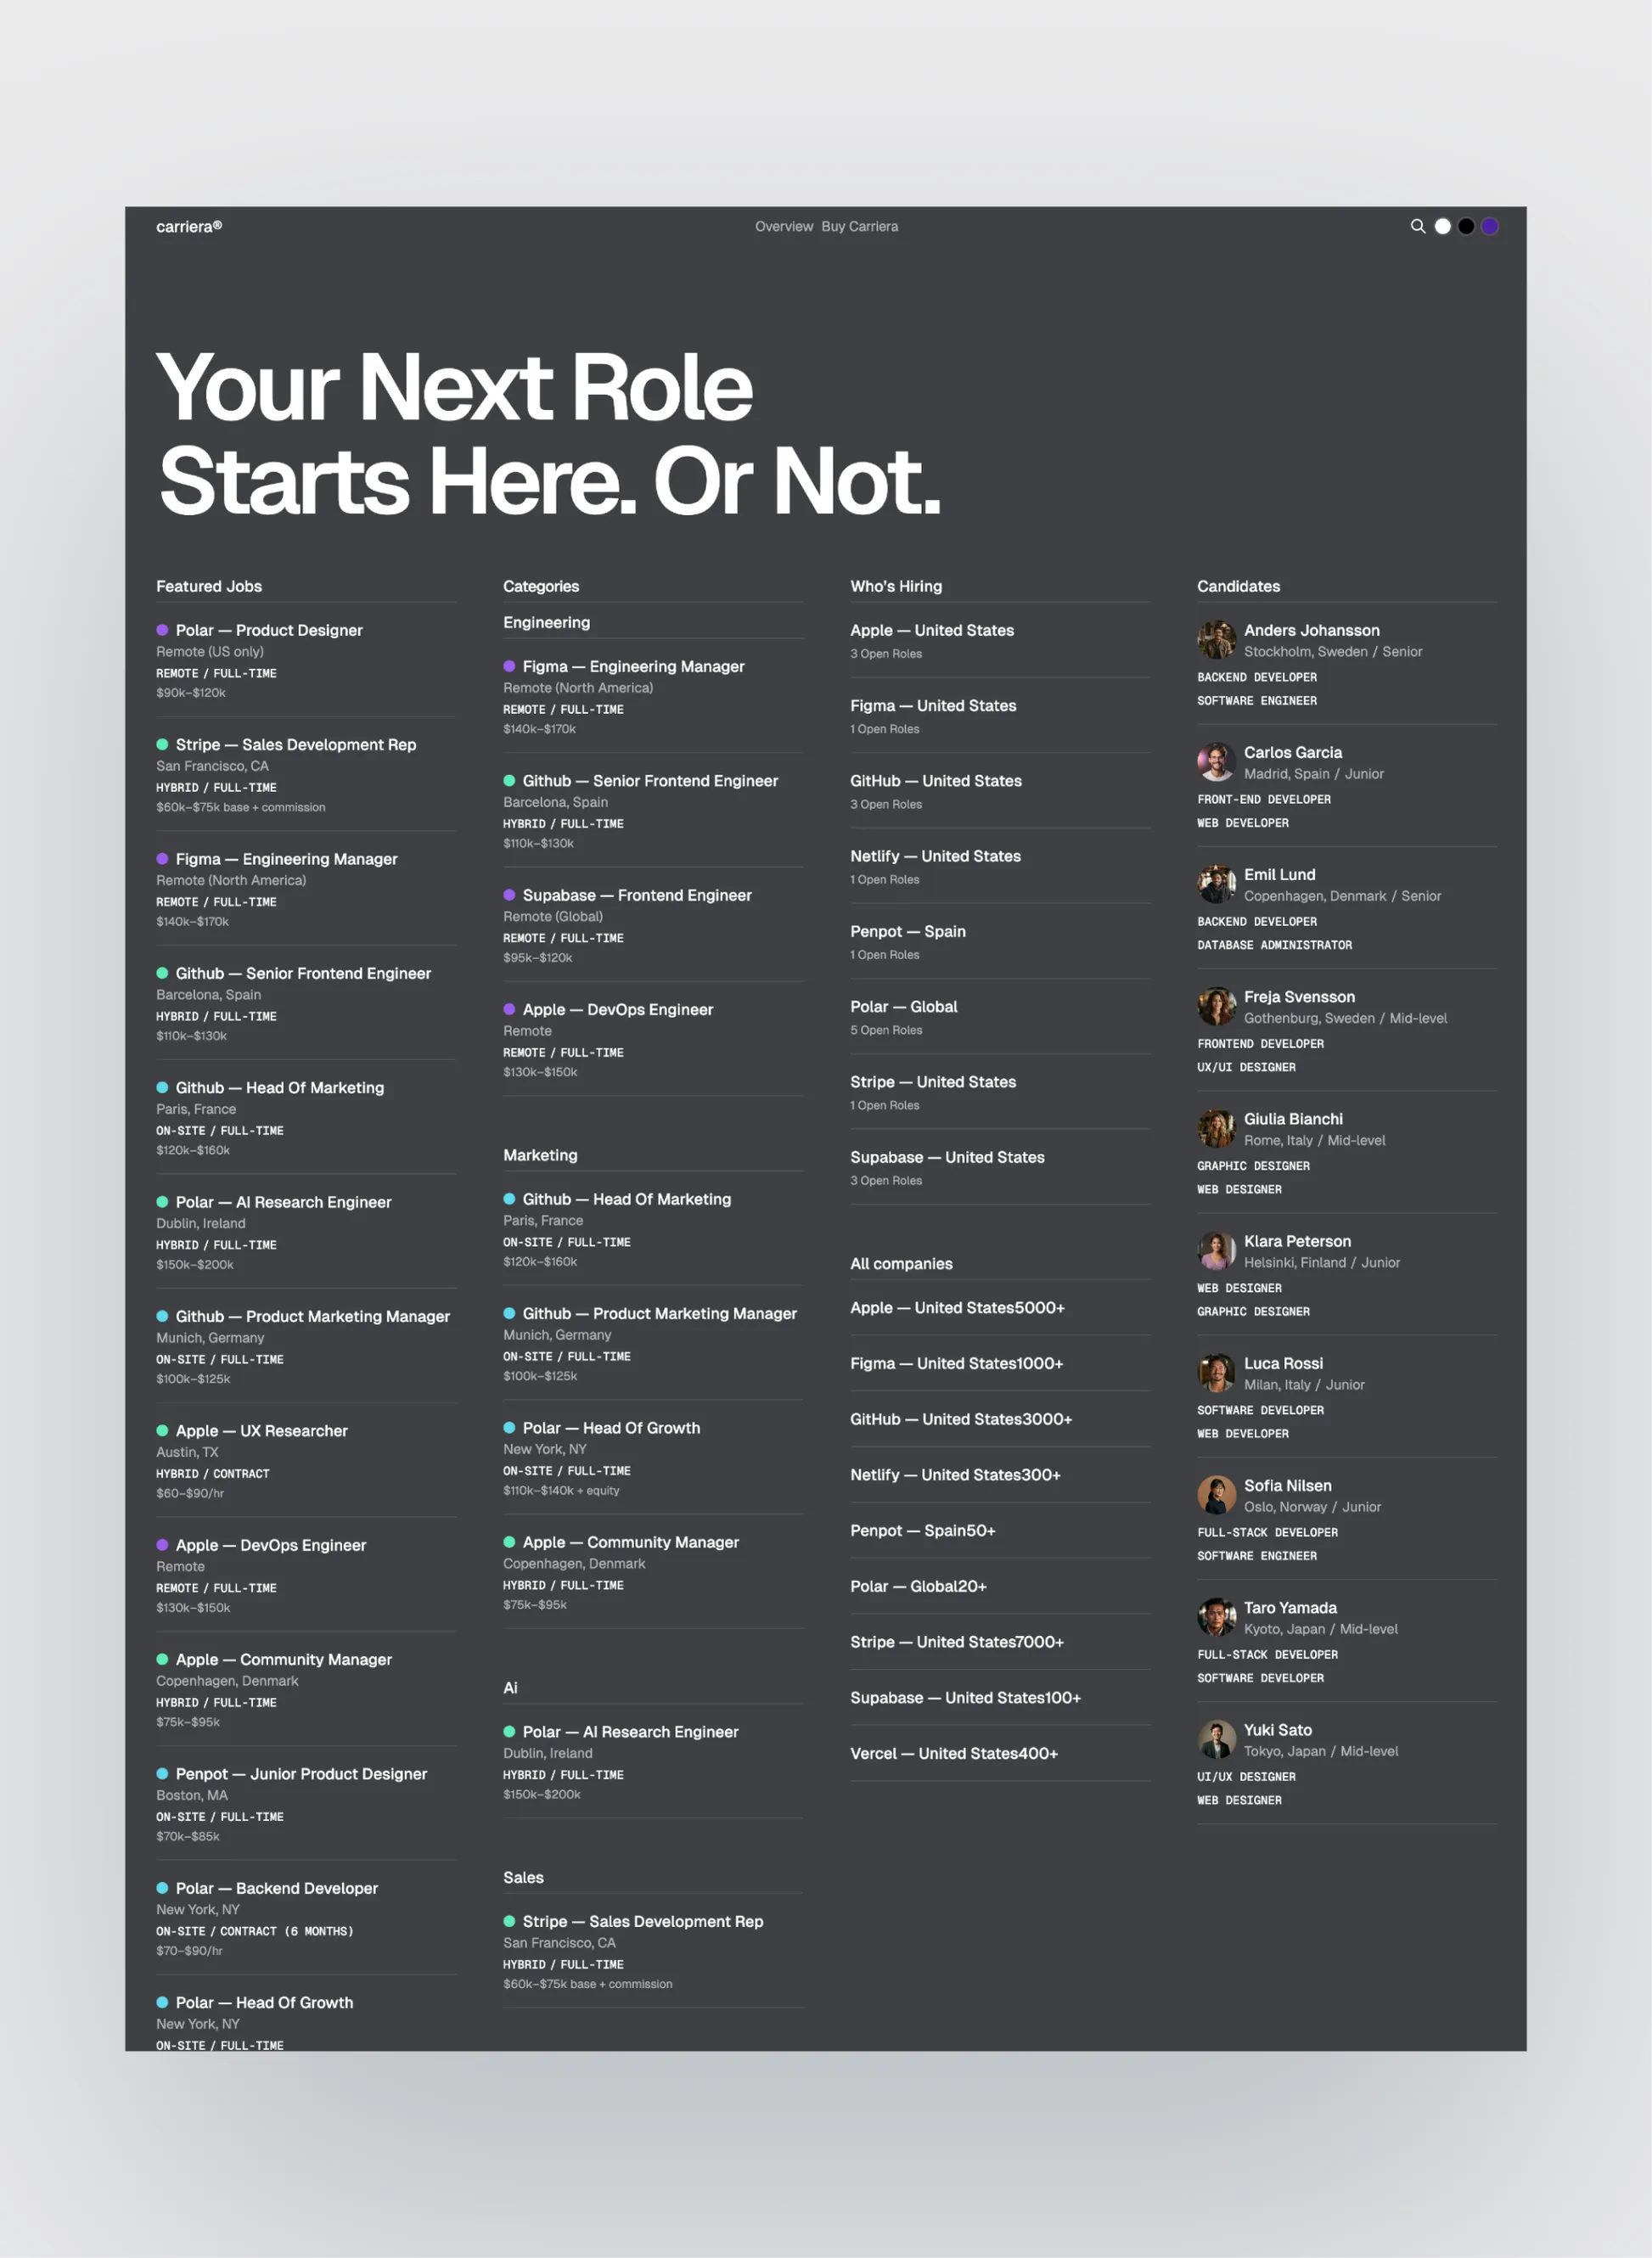Click Sofia Nilsen's profile picture

(x=1216, y=1495)
